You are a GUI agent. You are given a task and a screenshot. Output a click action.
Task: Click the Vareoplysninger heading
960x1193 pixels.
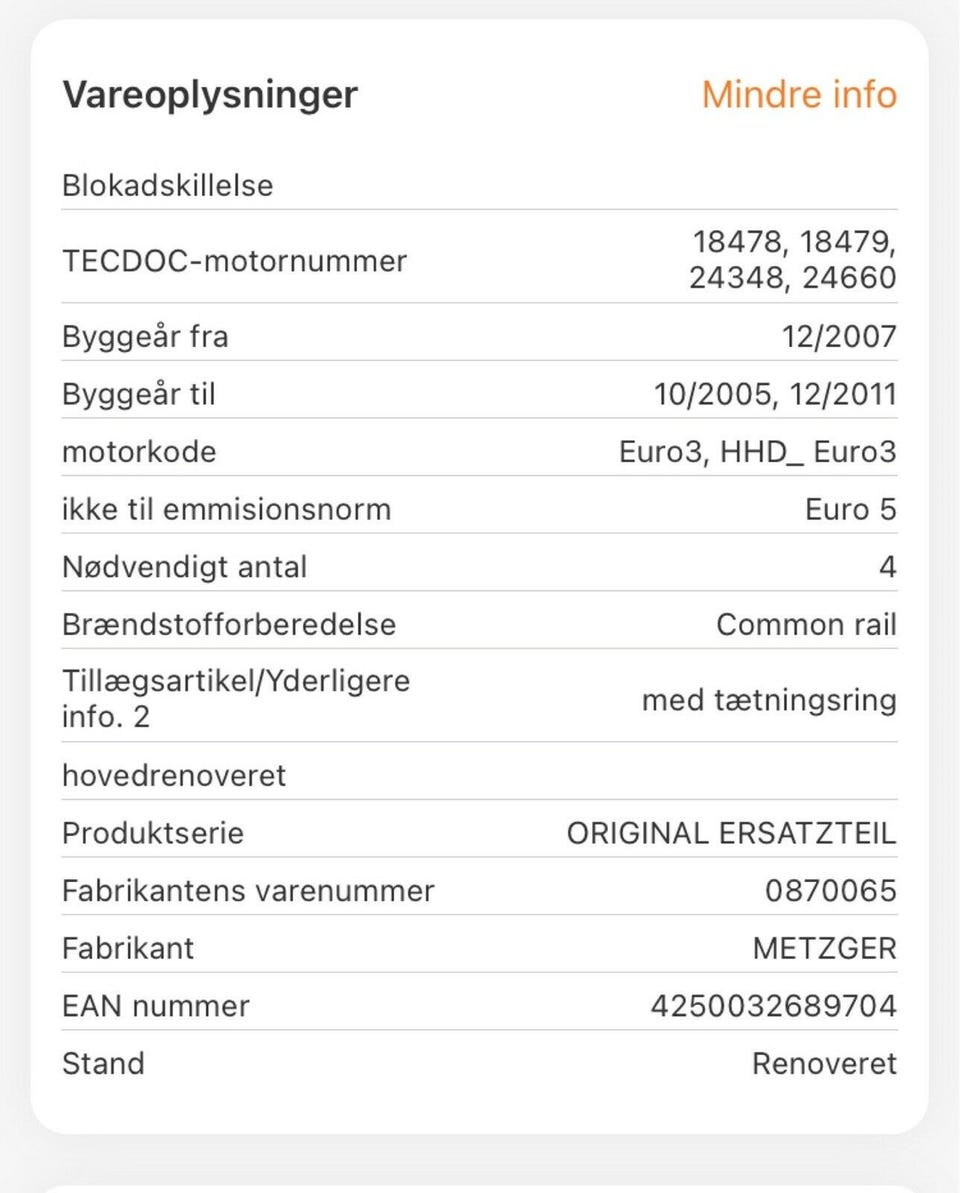point(210,95)
